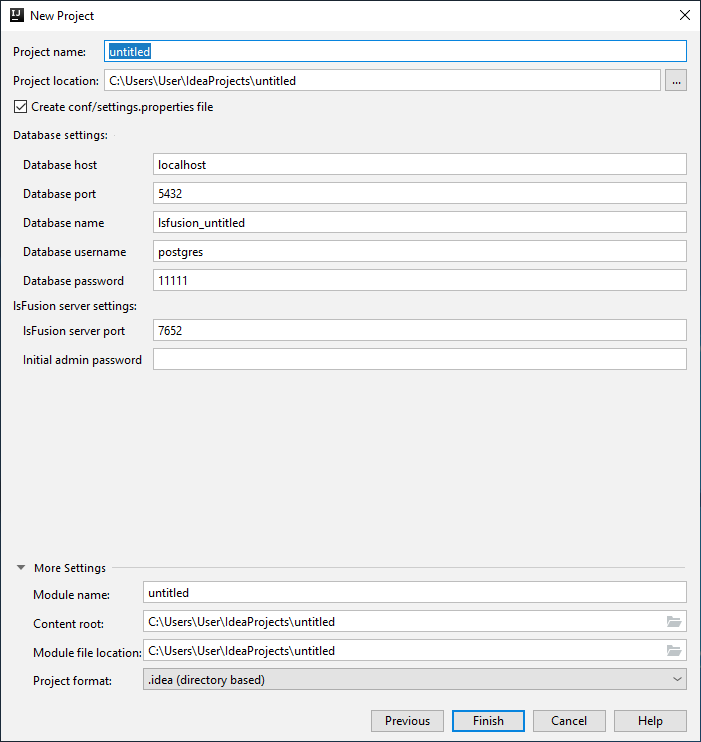Open folder browser for Content root
Image resolution: width=701 pixels, height=742 pixels.
674,622
